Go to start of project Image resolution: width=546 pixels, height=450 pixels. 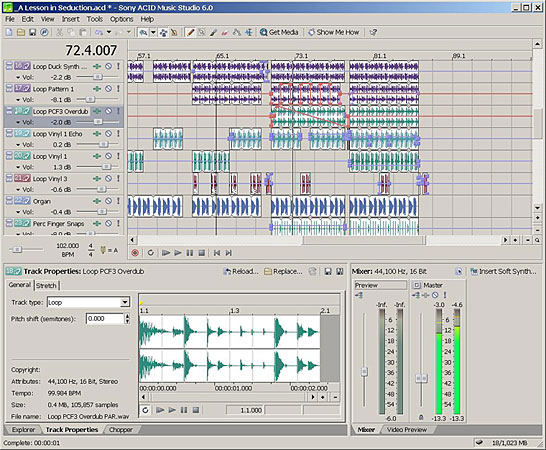pyautogui.click(x=217, y=253)
